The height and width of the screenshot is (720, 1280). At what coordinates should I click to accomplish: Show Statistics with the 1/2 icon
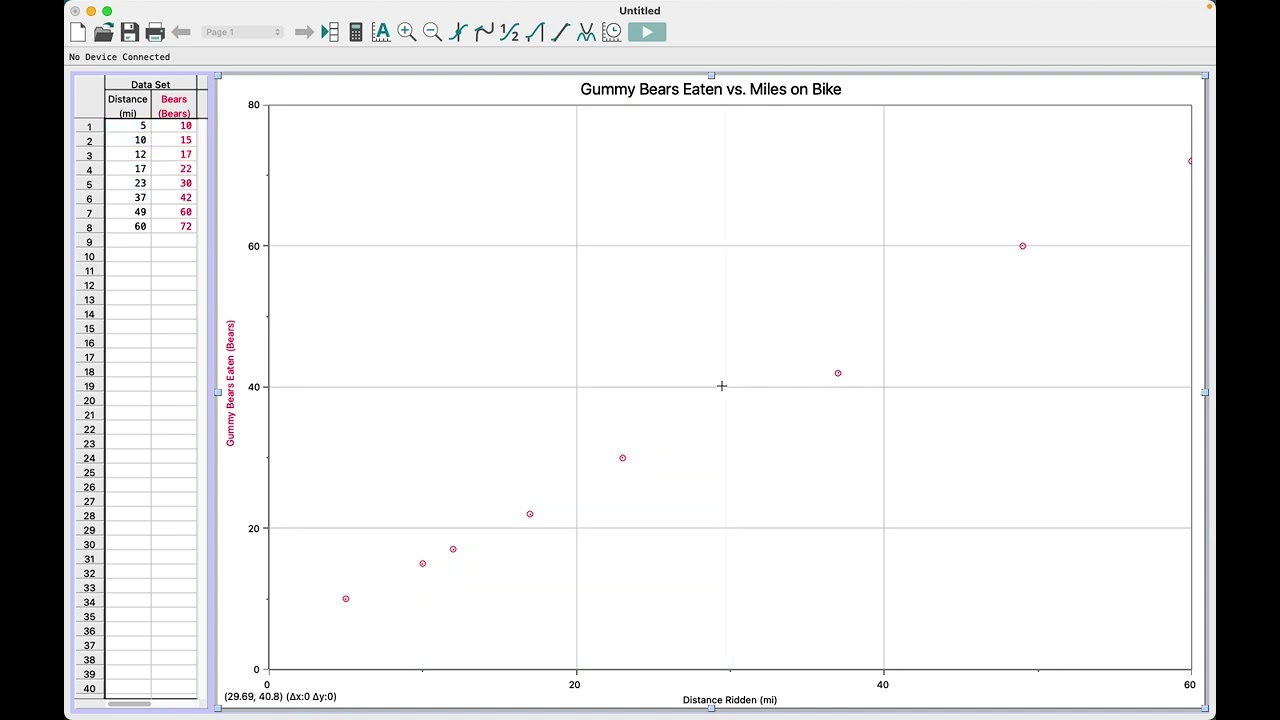tap(509, 33)
